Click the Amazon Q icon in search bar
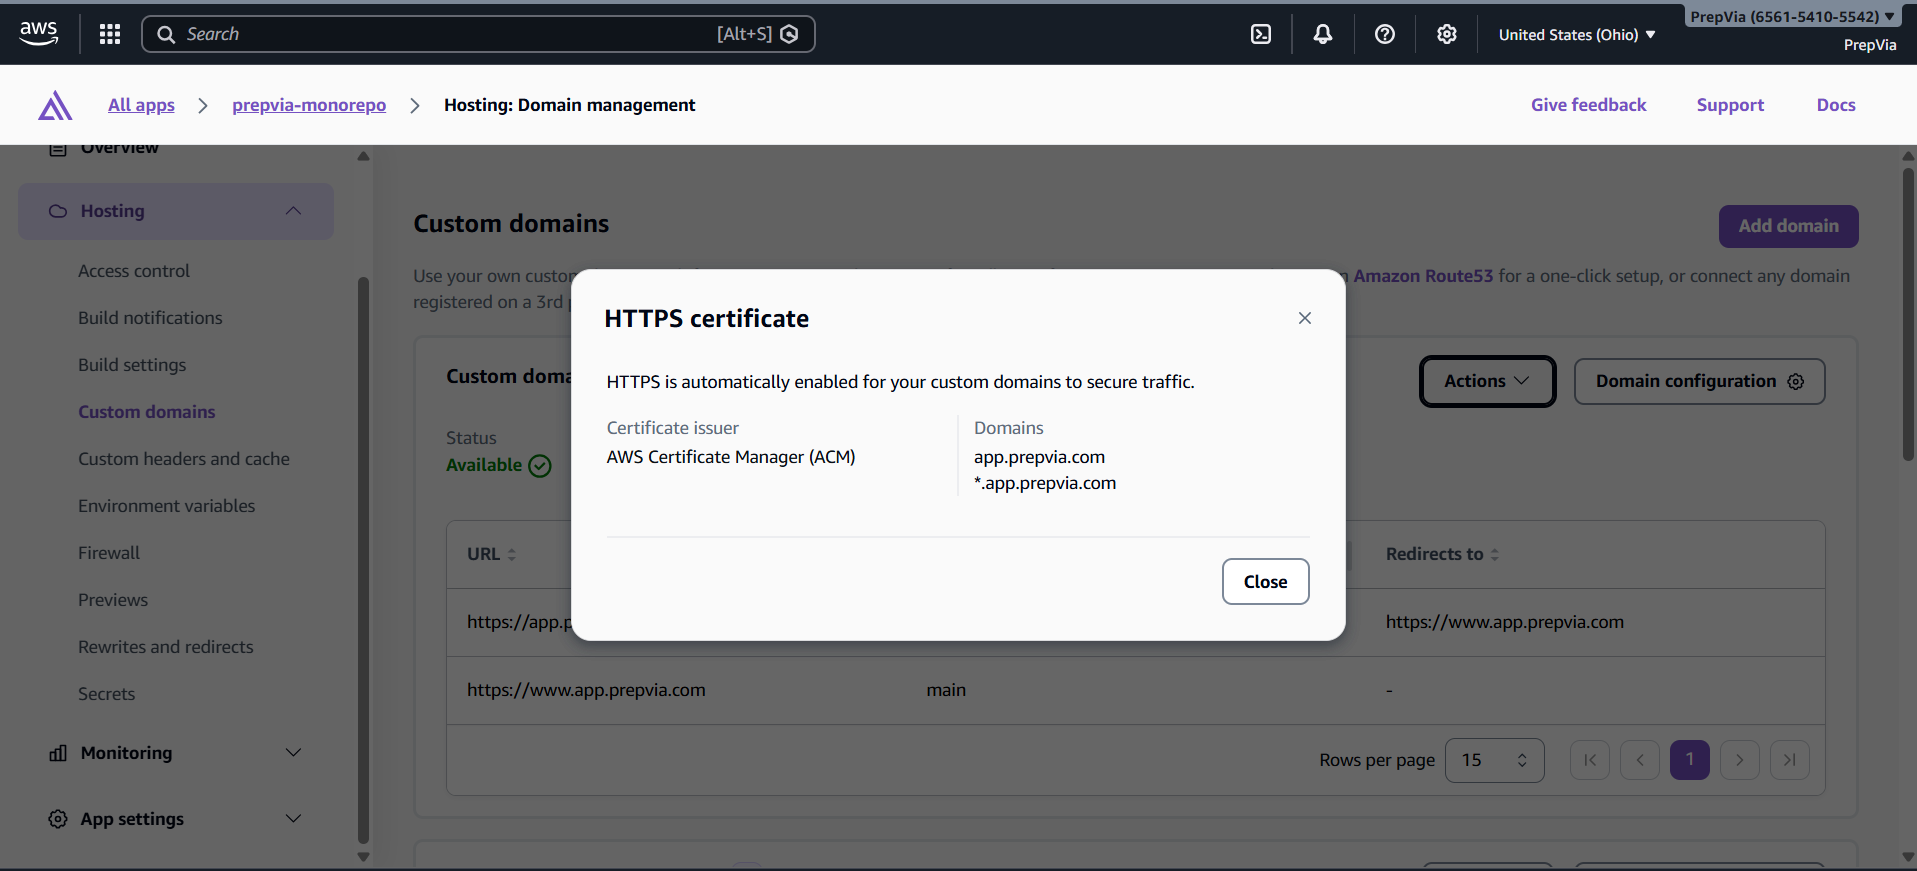The width and height of the screenshot is (1917, 871). [789, 34]
